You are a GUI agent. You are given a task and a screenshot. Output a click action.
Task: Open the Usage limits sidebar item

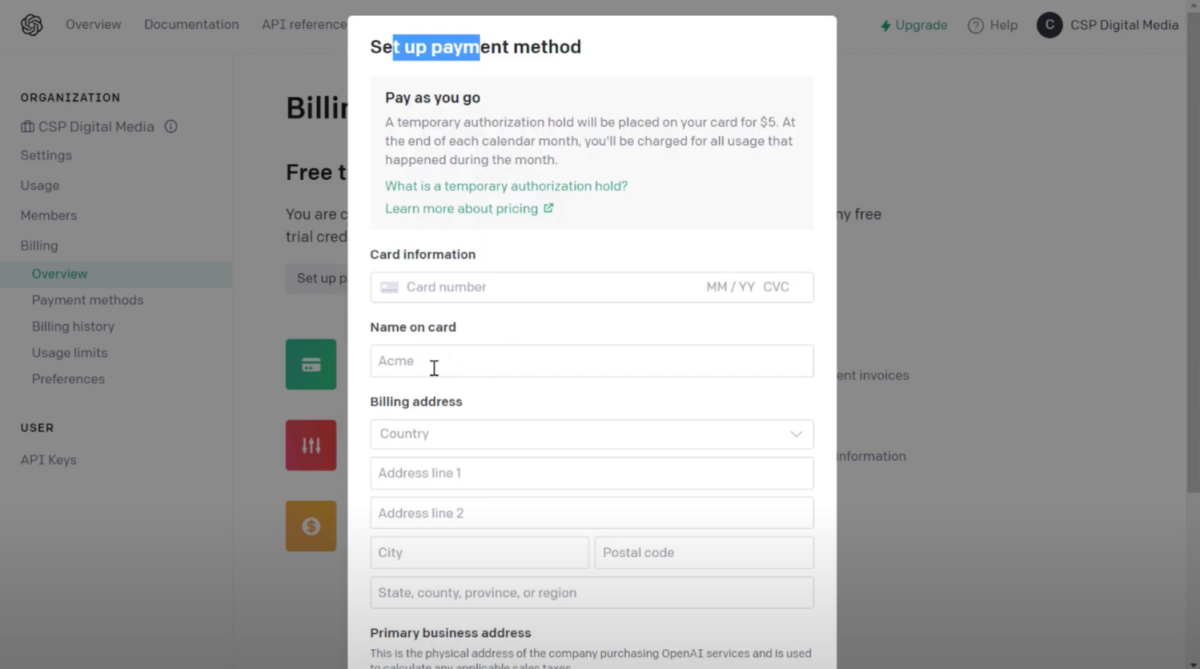click(69, 353)
